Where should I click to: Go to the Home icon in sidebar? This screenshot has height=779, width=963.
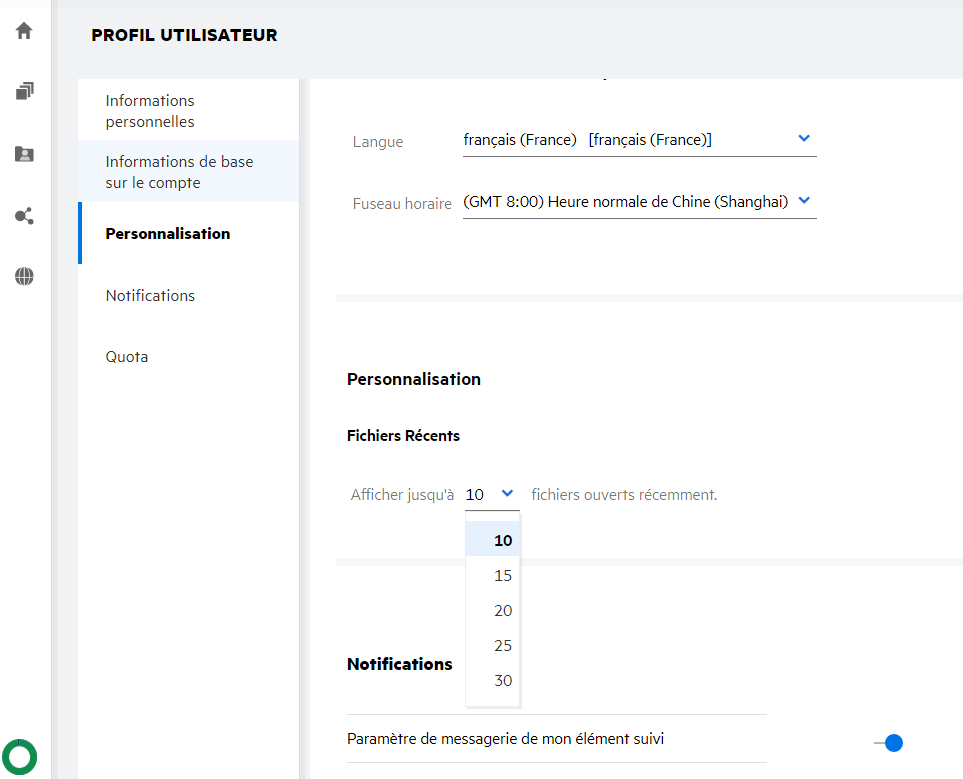(24, 31)
